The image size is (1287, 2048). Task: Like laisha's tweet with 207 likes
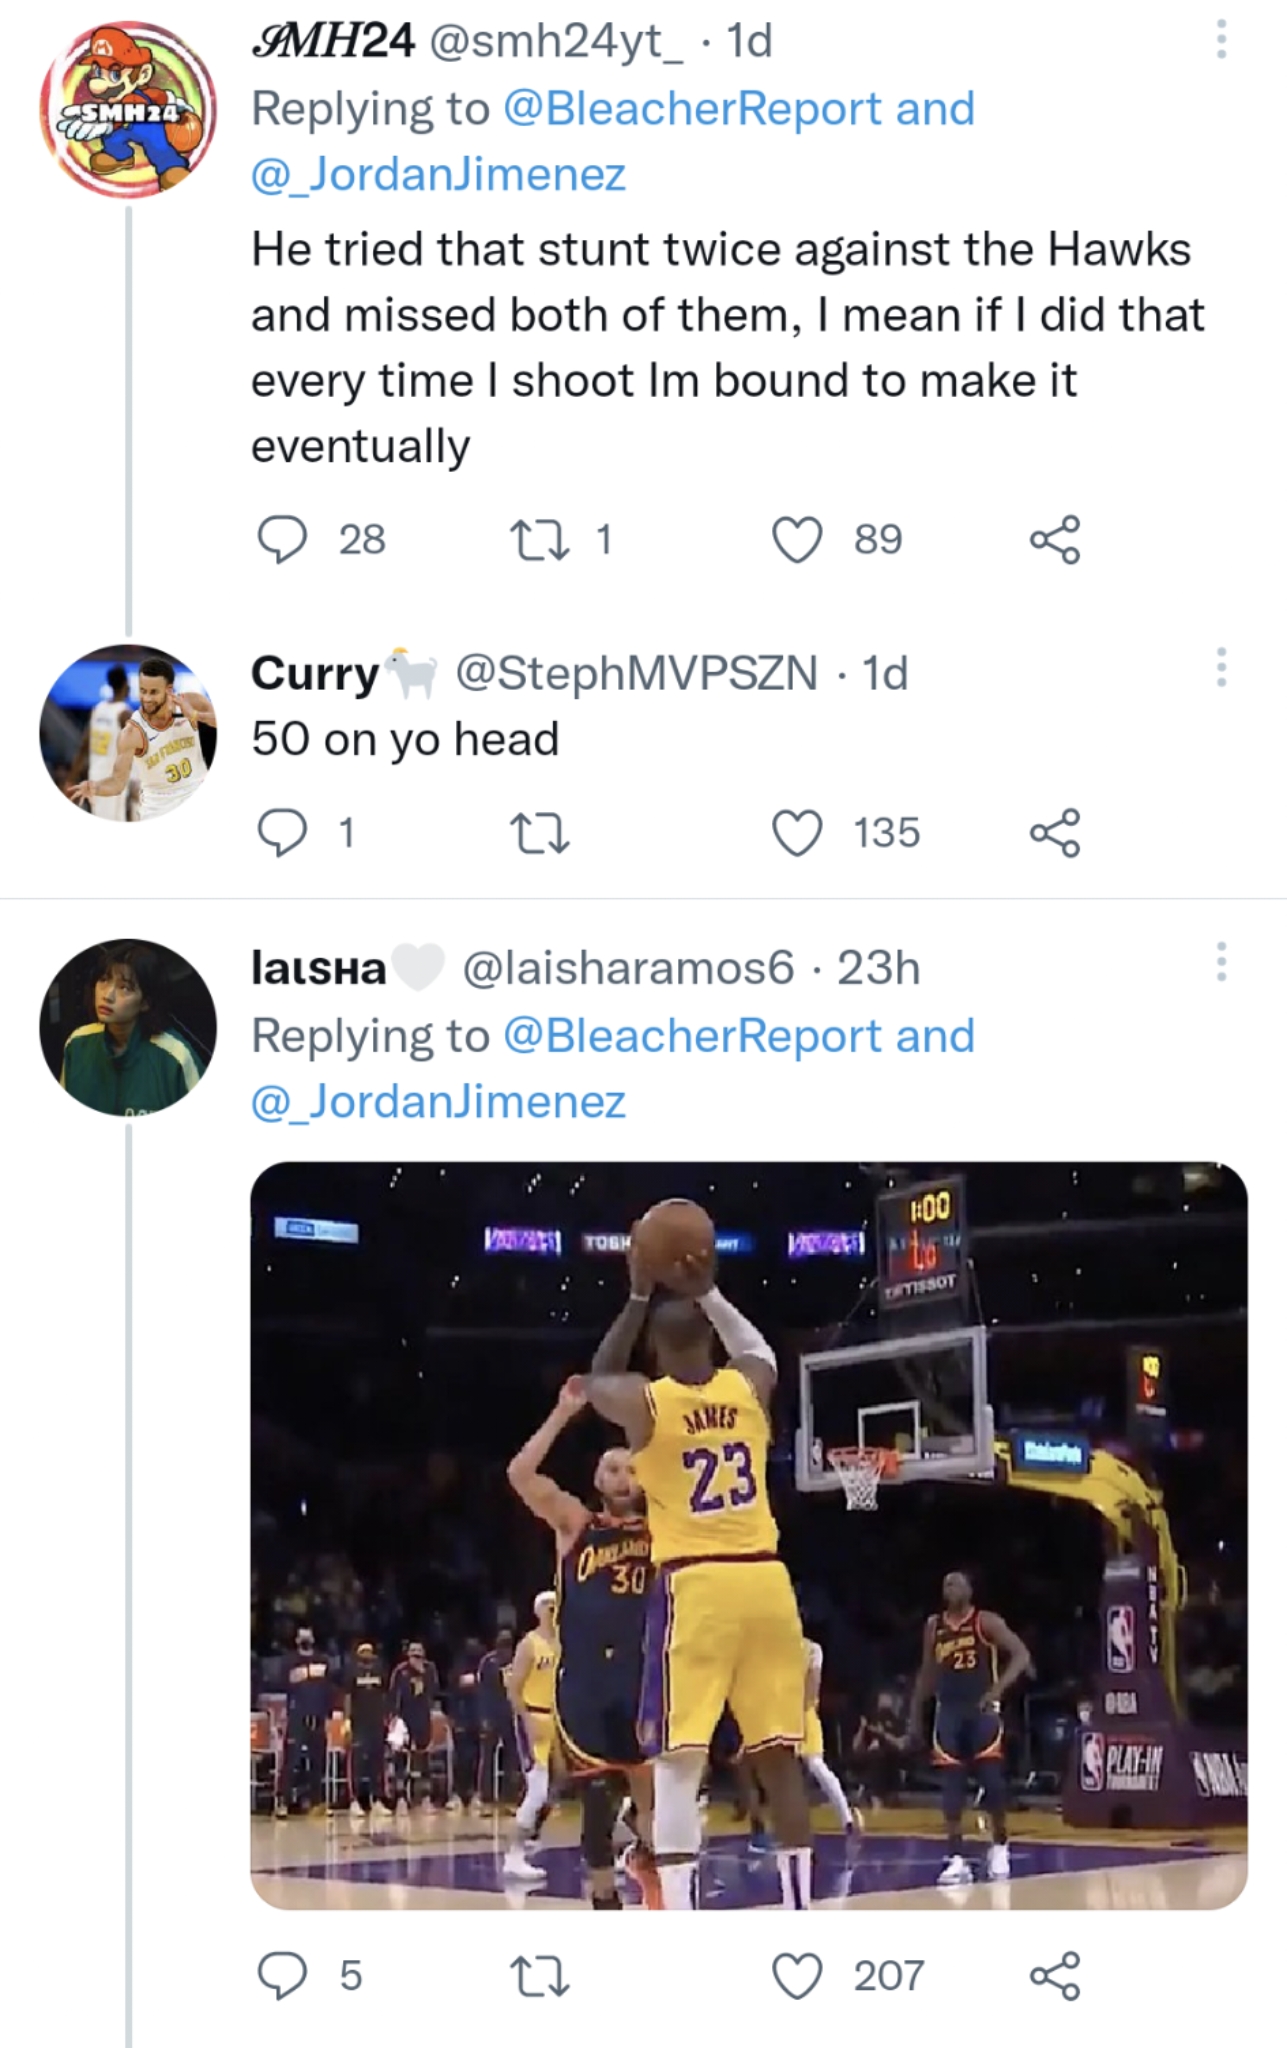pyautogui.click(x=797, y=1975)
